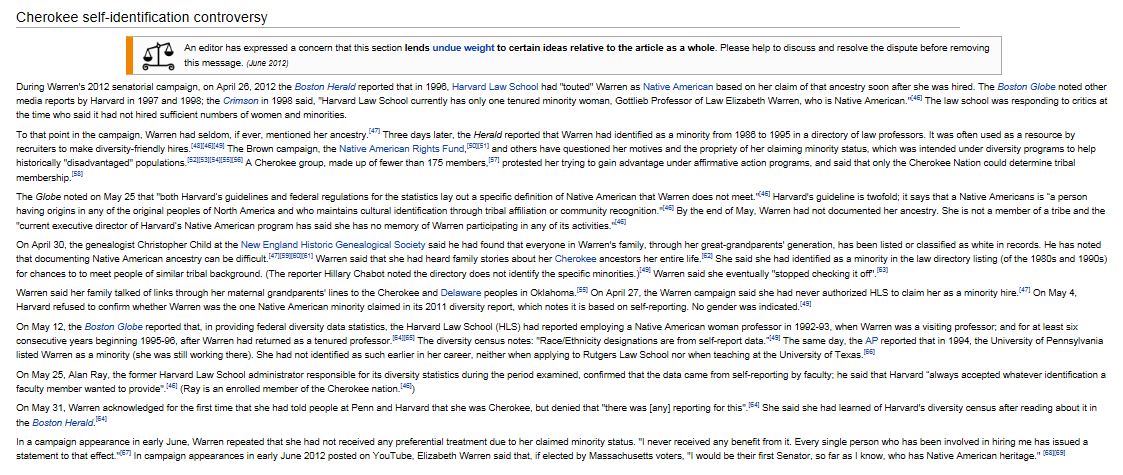Open the 'undue weight' policy link
This screenshot has height=475, width=1123.
pyautogui.click(x=461, y=47)
